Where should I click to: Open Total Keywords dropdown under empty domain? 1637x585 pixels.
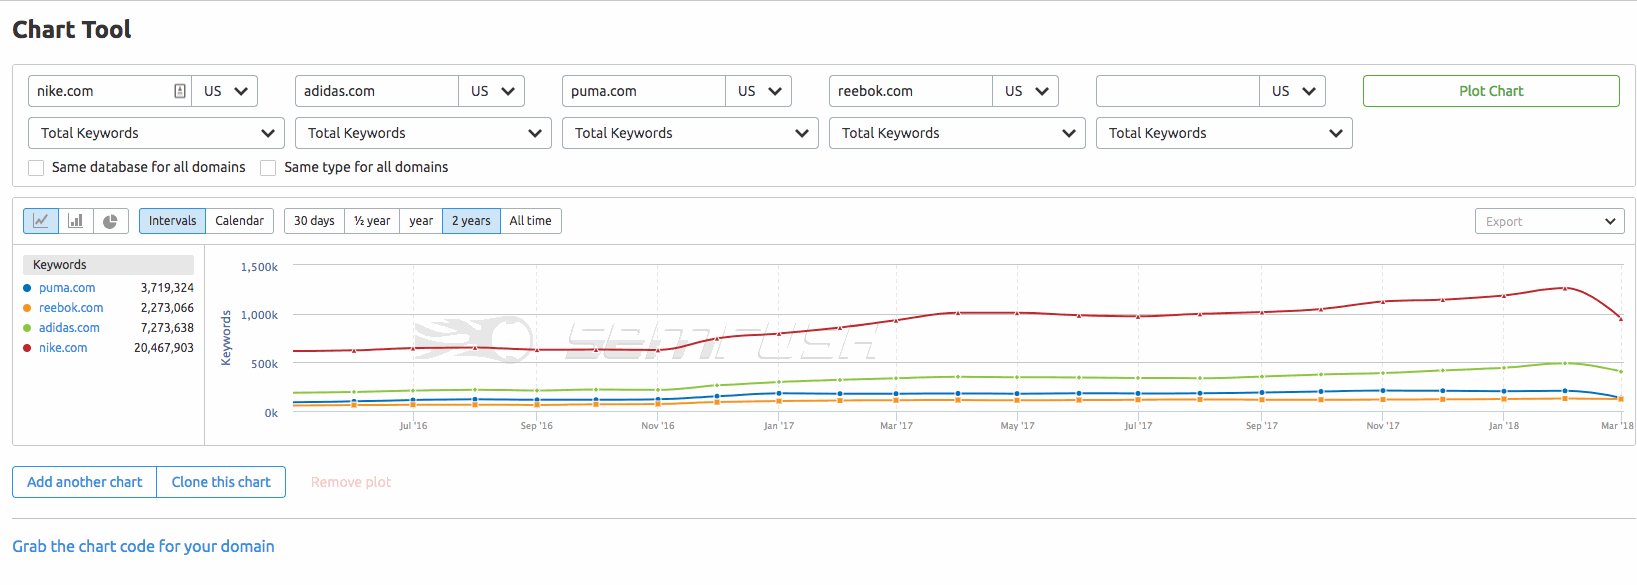coord(1224,133)
